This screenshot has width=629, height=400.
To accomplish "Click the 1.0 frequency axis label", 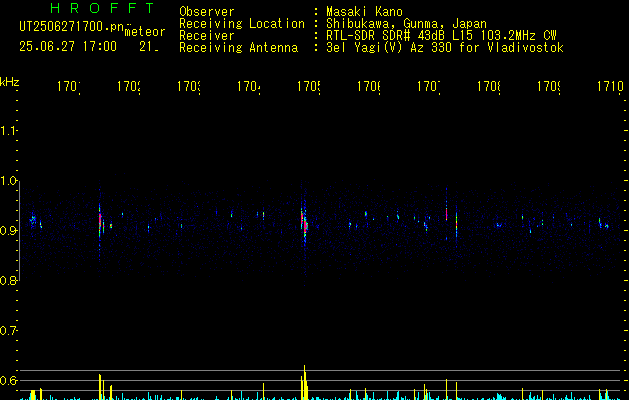I will [x=8, y=180].
